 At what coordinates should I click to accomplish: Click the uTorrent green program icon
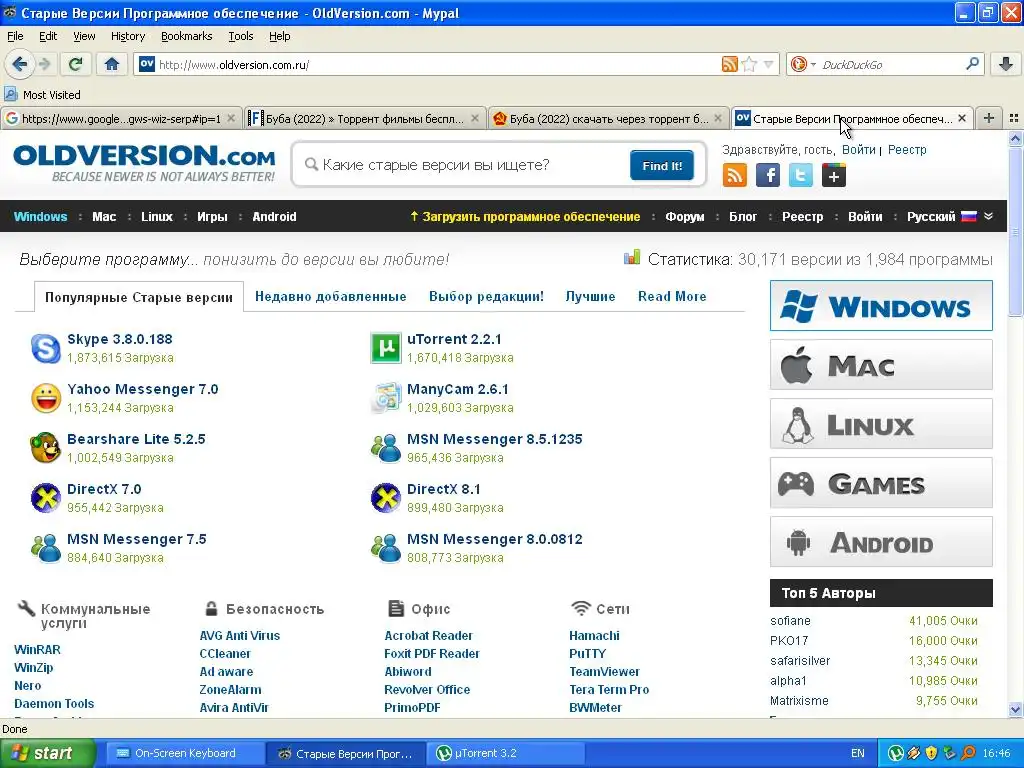click(386, 347)
